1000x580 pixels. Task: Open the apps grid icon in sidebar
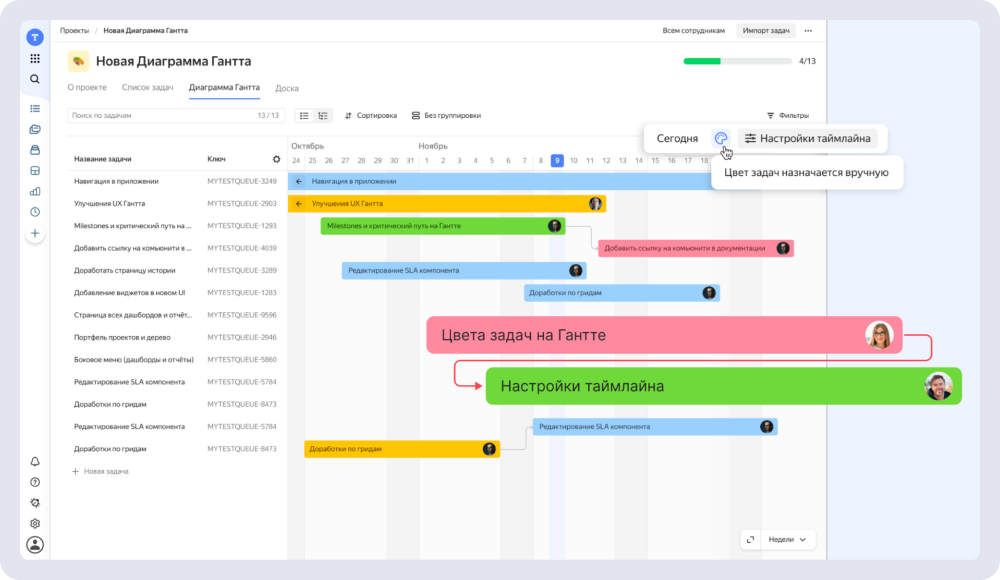click(34, 59)
